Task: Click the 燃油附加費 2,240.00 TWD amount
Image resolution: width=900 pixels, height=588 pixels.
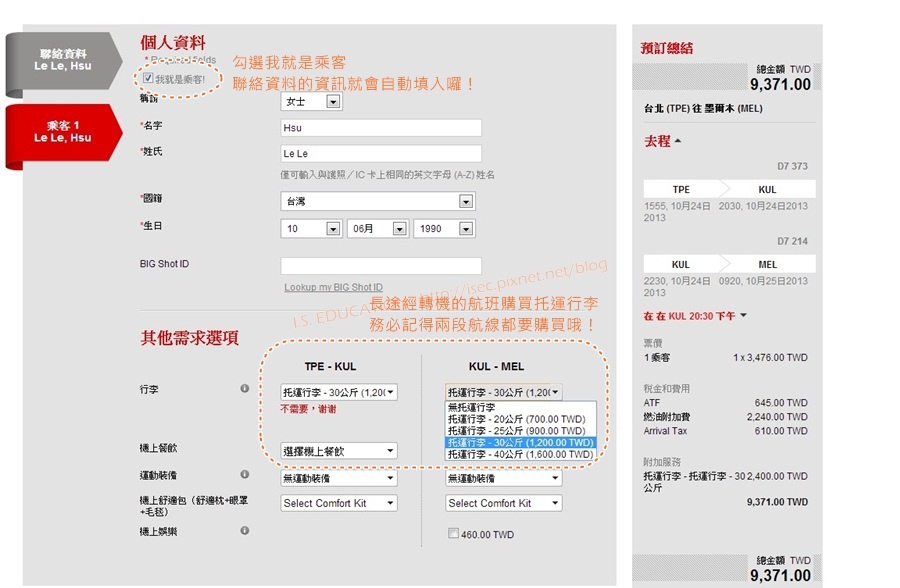Action: tap(777, 417)
